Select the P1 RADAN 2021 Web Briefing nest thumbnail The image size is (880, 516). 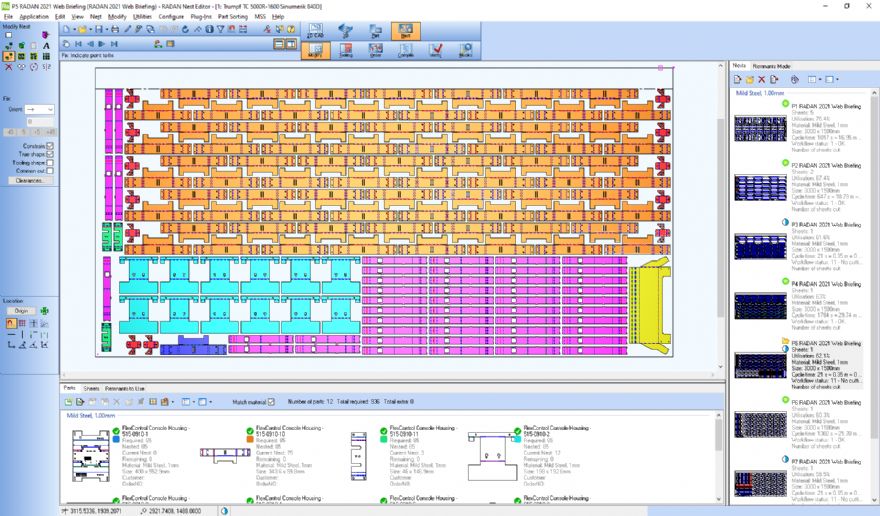click(x=760, y=129)
